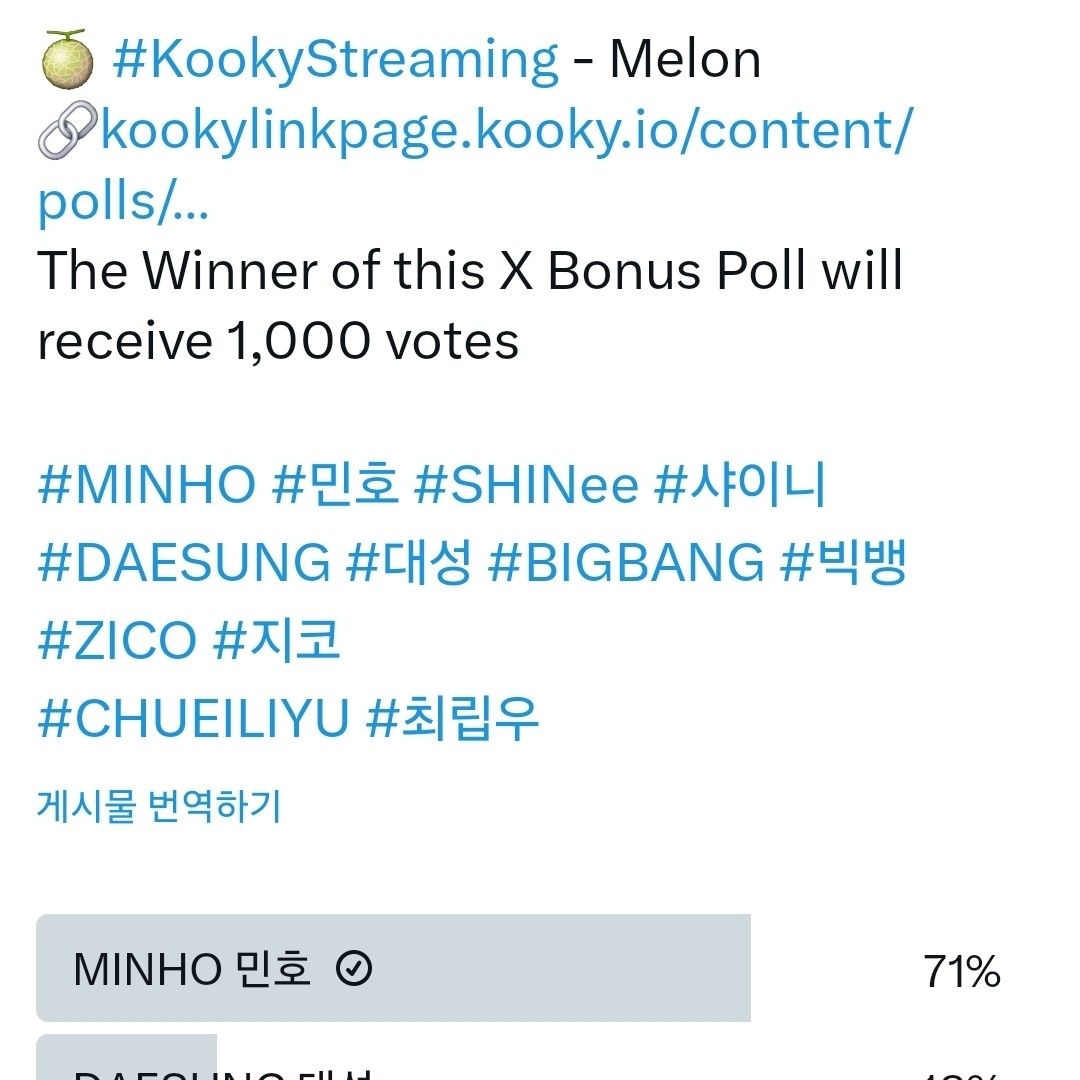Click the melon emoji icon

click(66, 60)
